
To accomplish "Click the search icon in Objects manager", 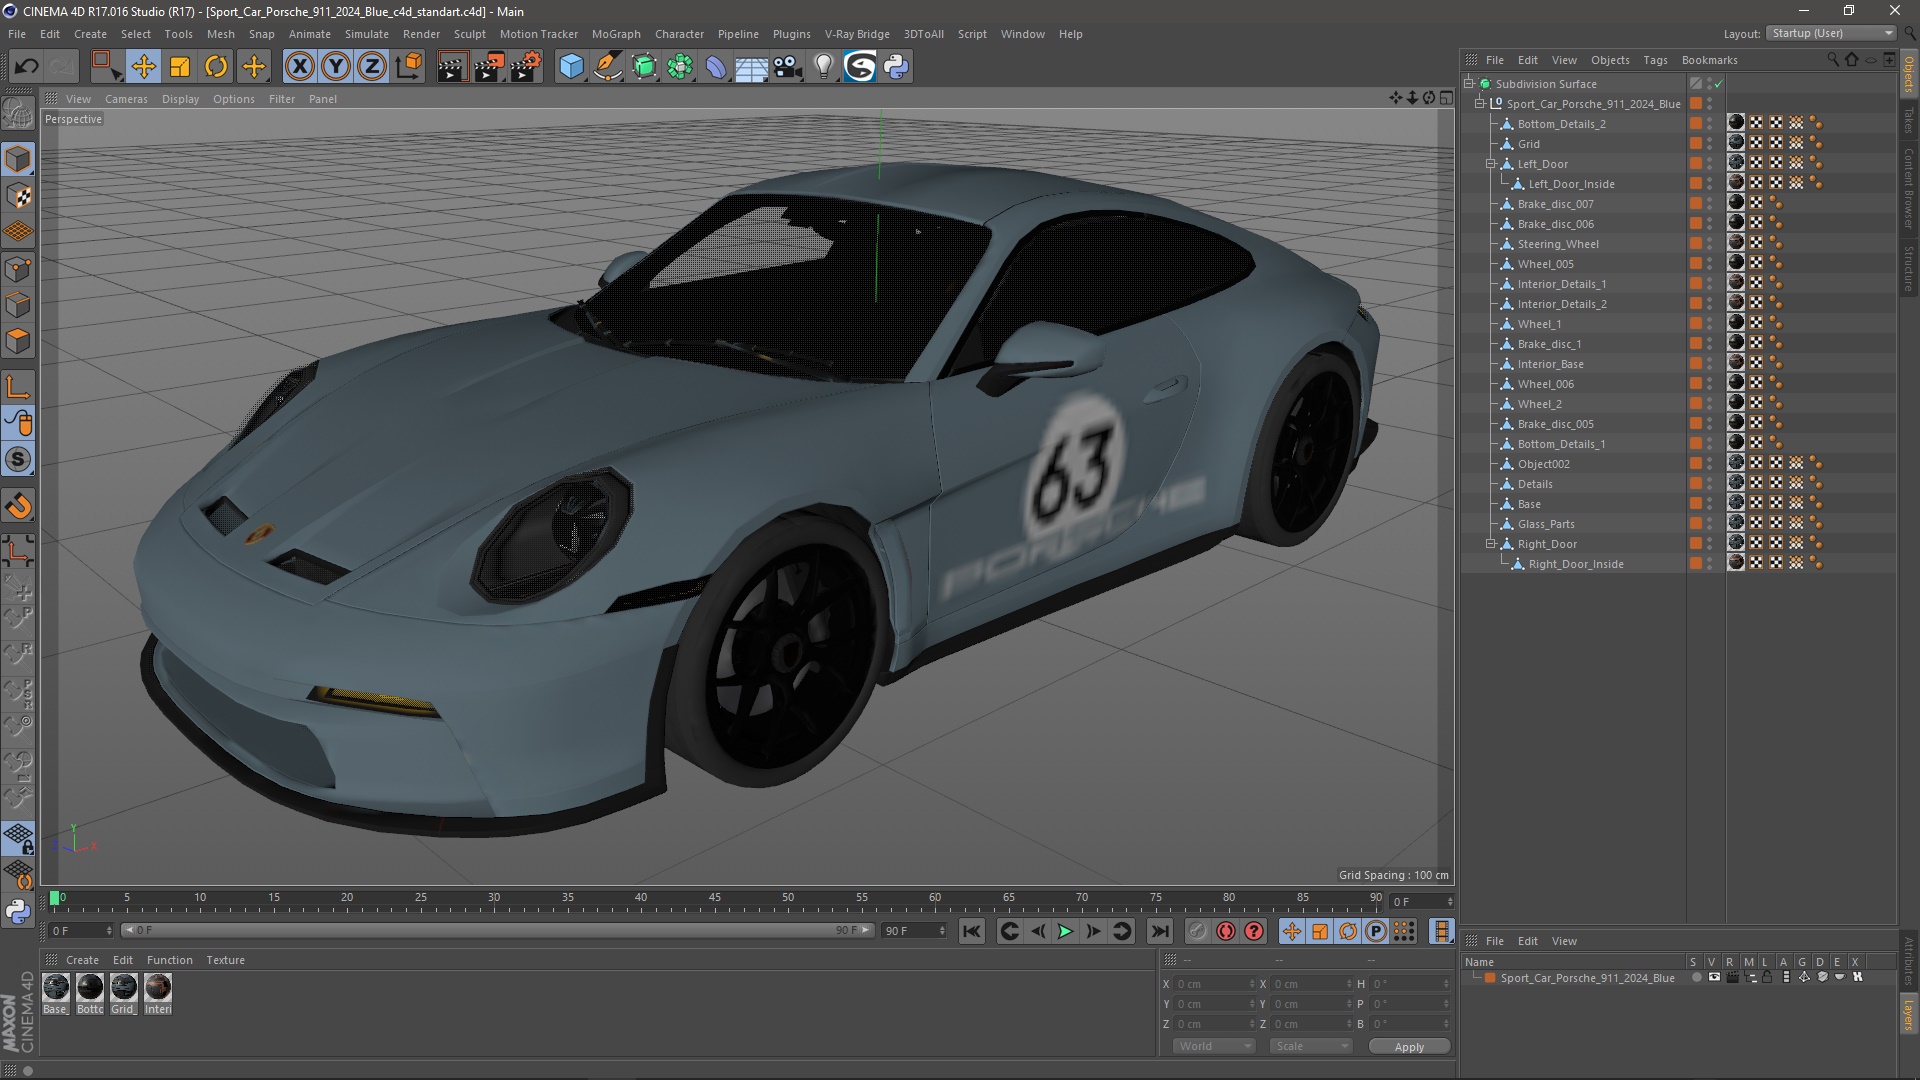I will pos(1833,60).
